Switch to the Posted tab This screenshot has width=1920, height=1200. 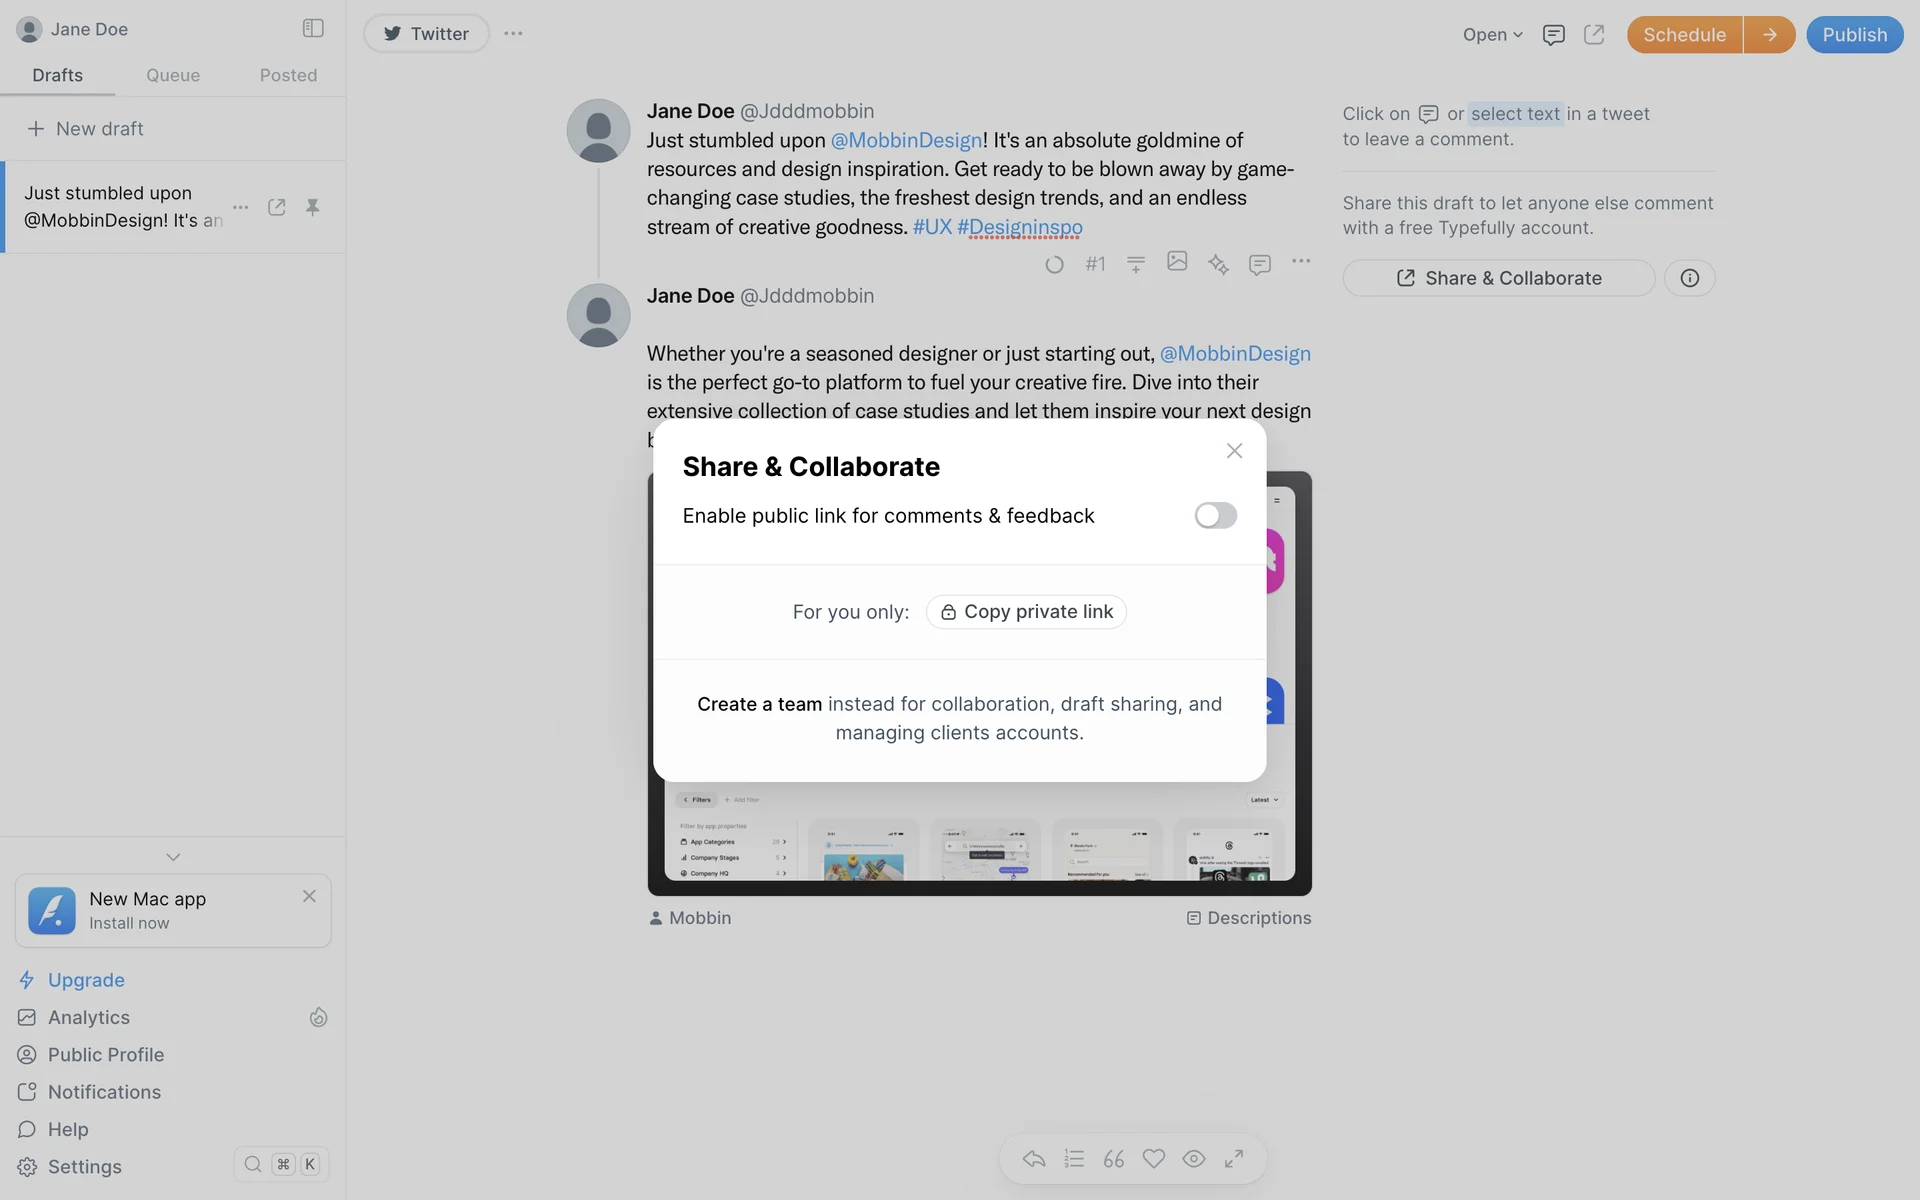click(288, 75)
